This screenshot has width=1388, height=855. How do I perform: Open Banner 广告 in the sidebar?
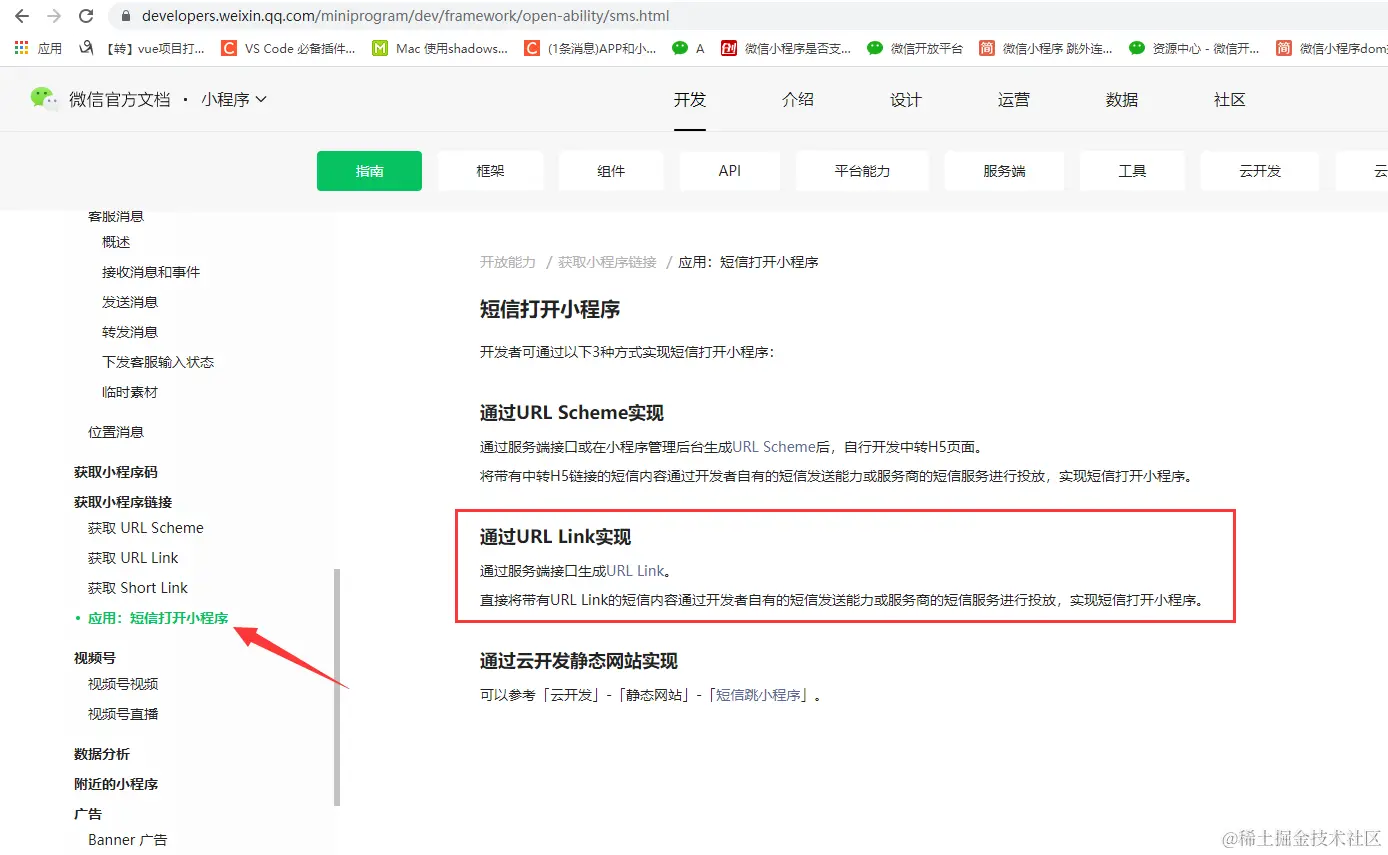[128, 840]
